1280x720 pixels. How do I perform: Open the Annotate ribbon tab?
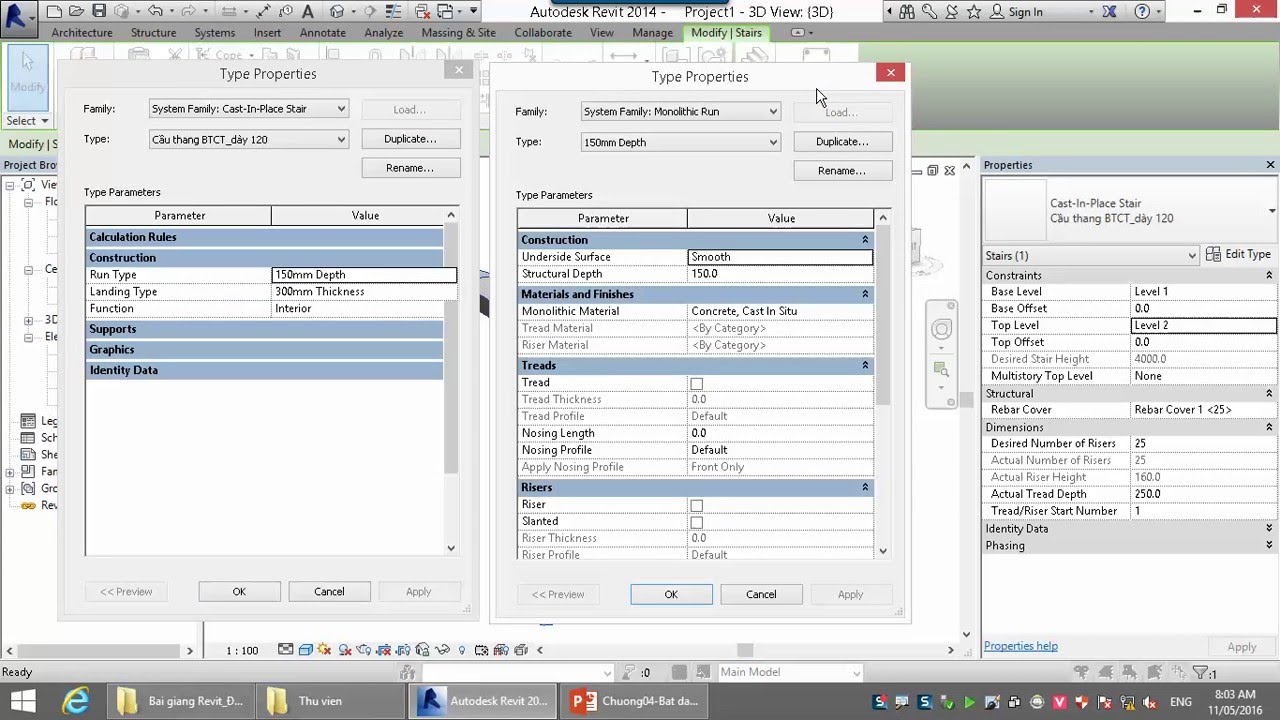[323, 32]
